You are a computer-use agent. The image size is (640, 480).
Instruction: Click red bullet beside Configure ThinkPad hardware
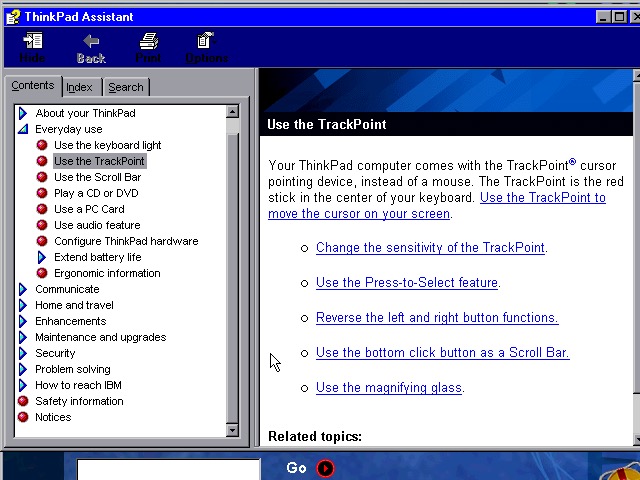coord(42,241)
